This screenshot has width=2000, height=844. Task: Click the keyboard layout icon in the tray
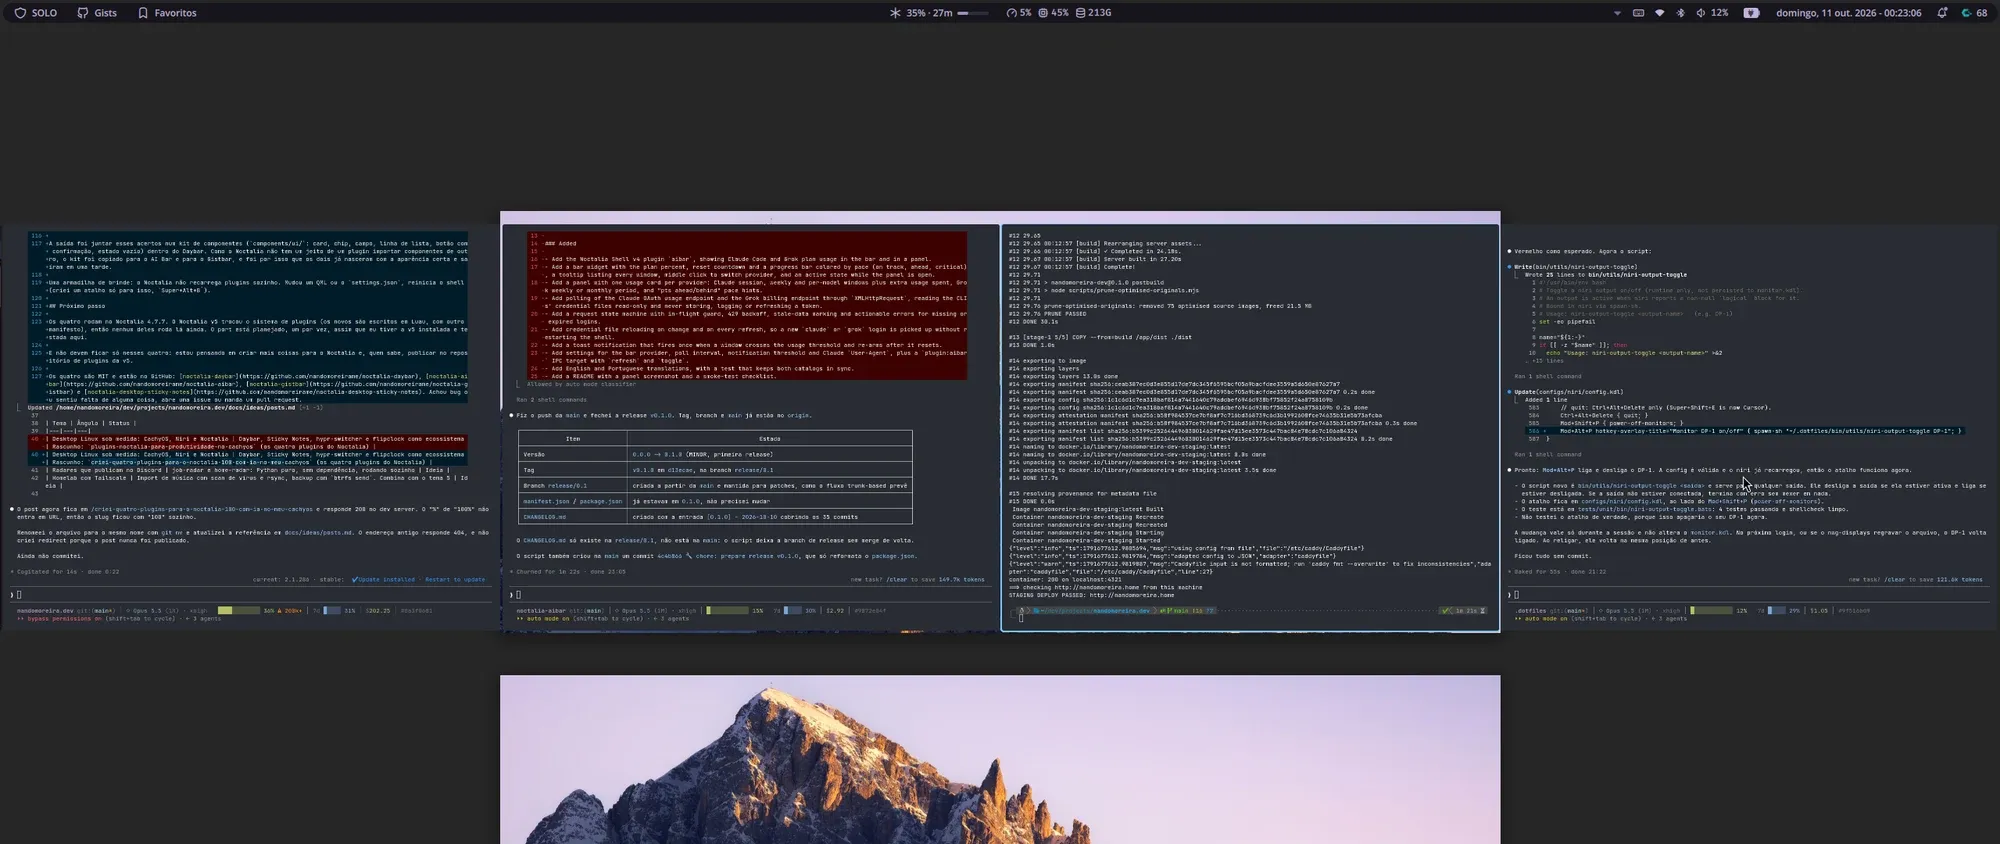click(1638, 13)
